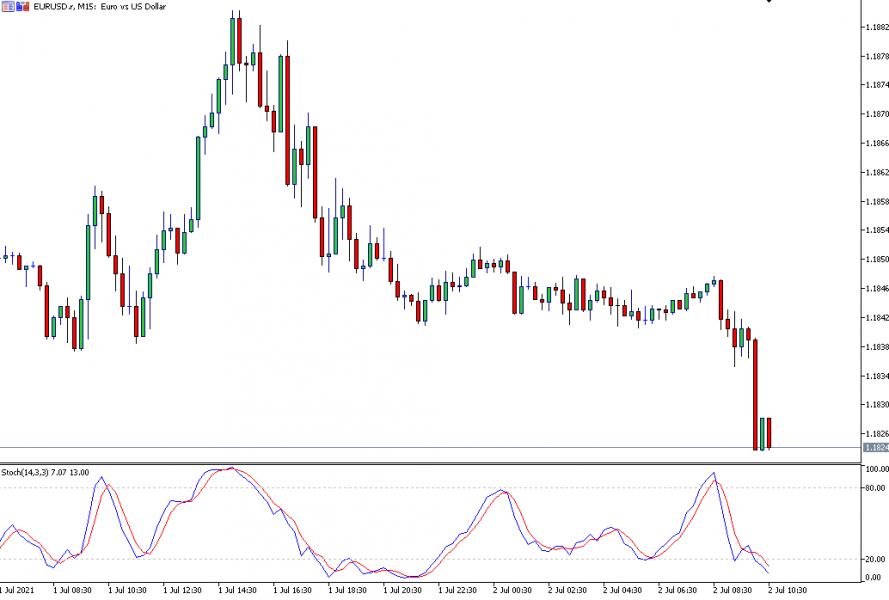Select the 2 Jul 00:30 time axis label

click(x=510, y=590)
